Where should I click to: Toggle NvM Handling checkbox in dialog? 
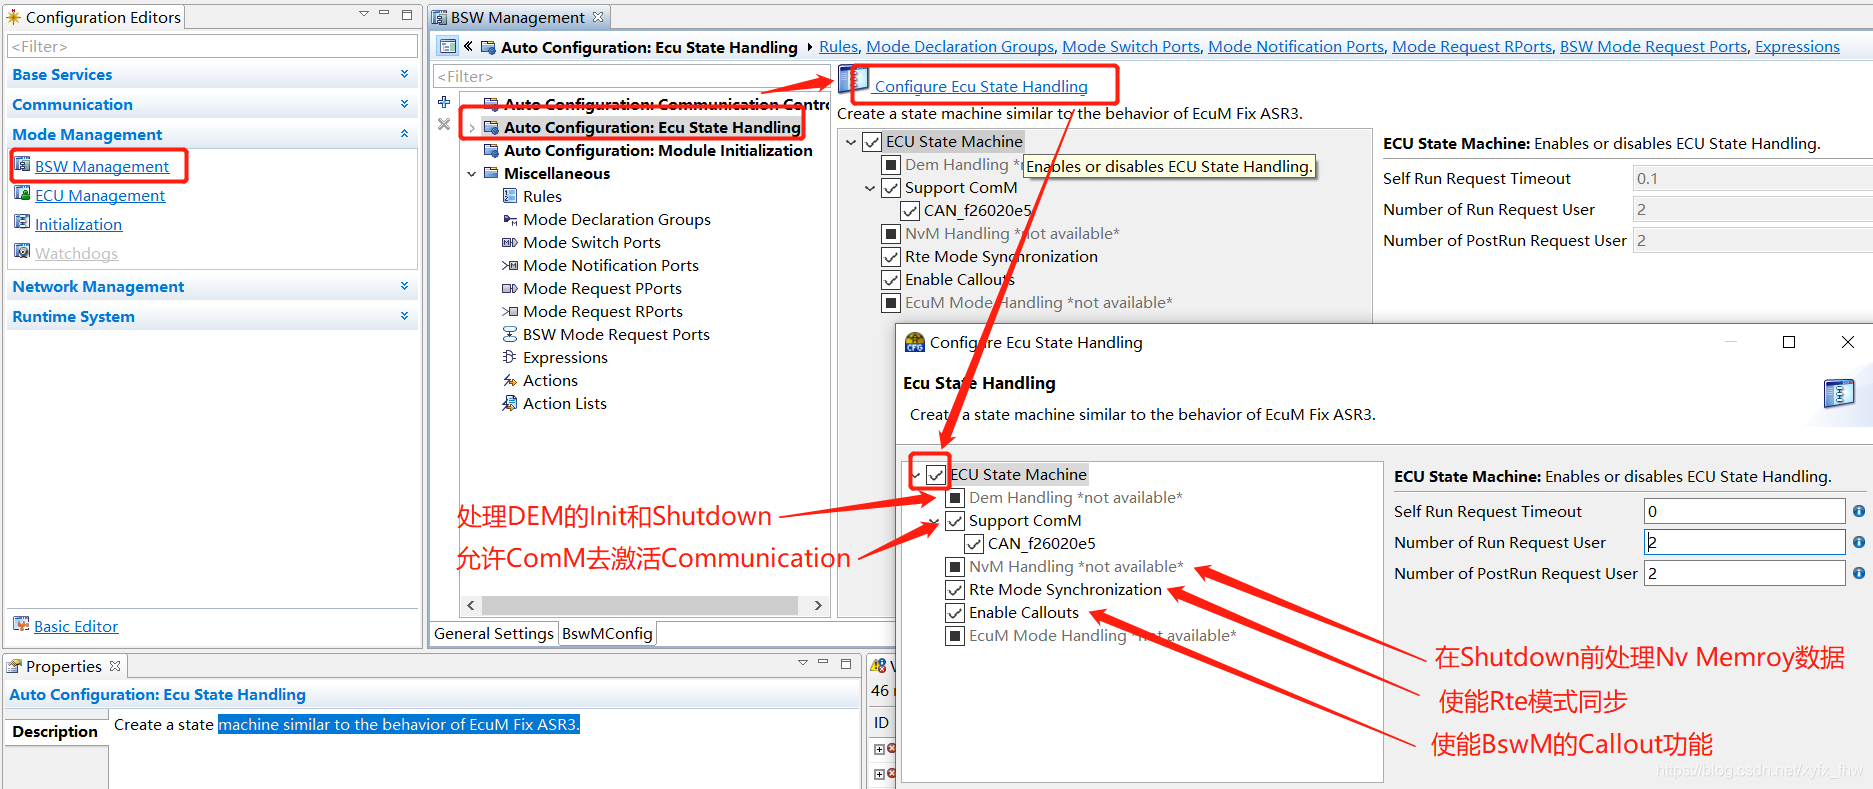[955, 567]
